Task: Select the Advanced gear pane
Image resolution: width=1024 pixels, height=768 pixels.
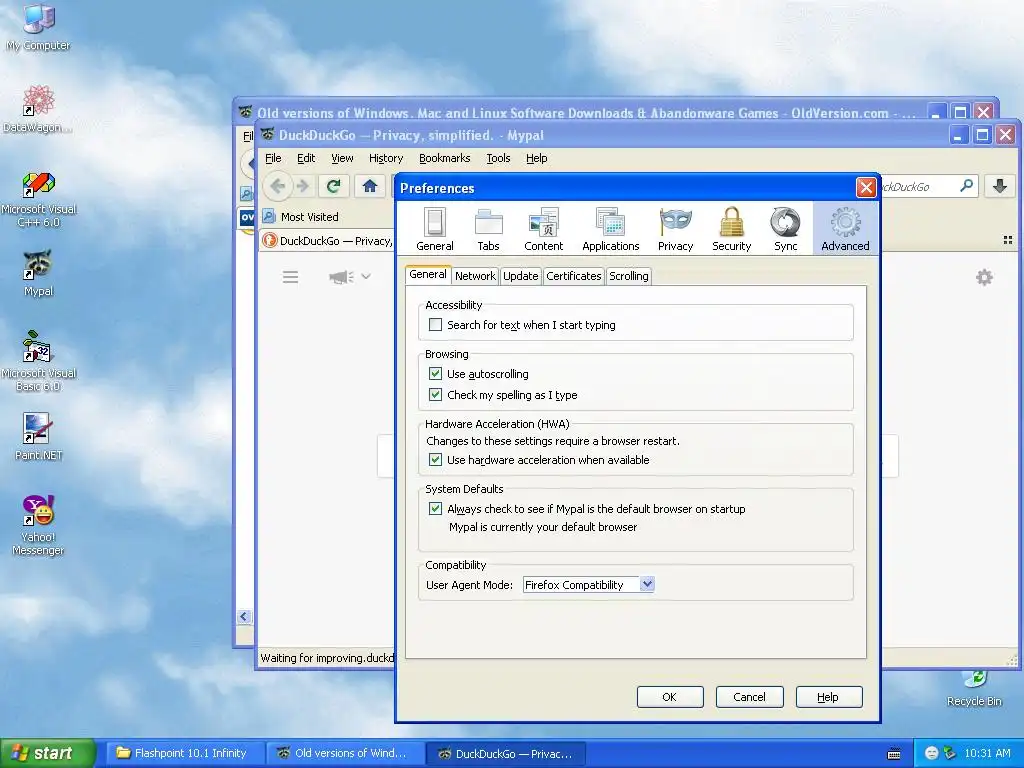Action: [x=845, y=229]
